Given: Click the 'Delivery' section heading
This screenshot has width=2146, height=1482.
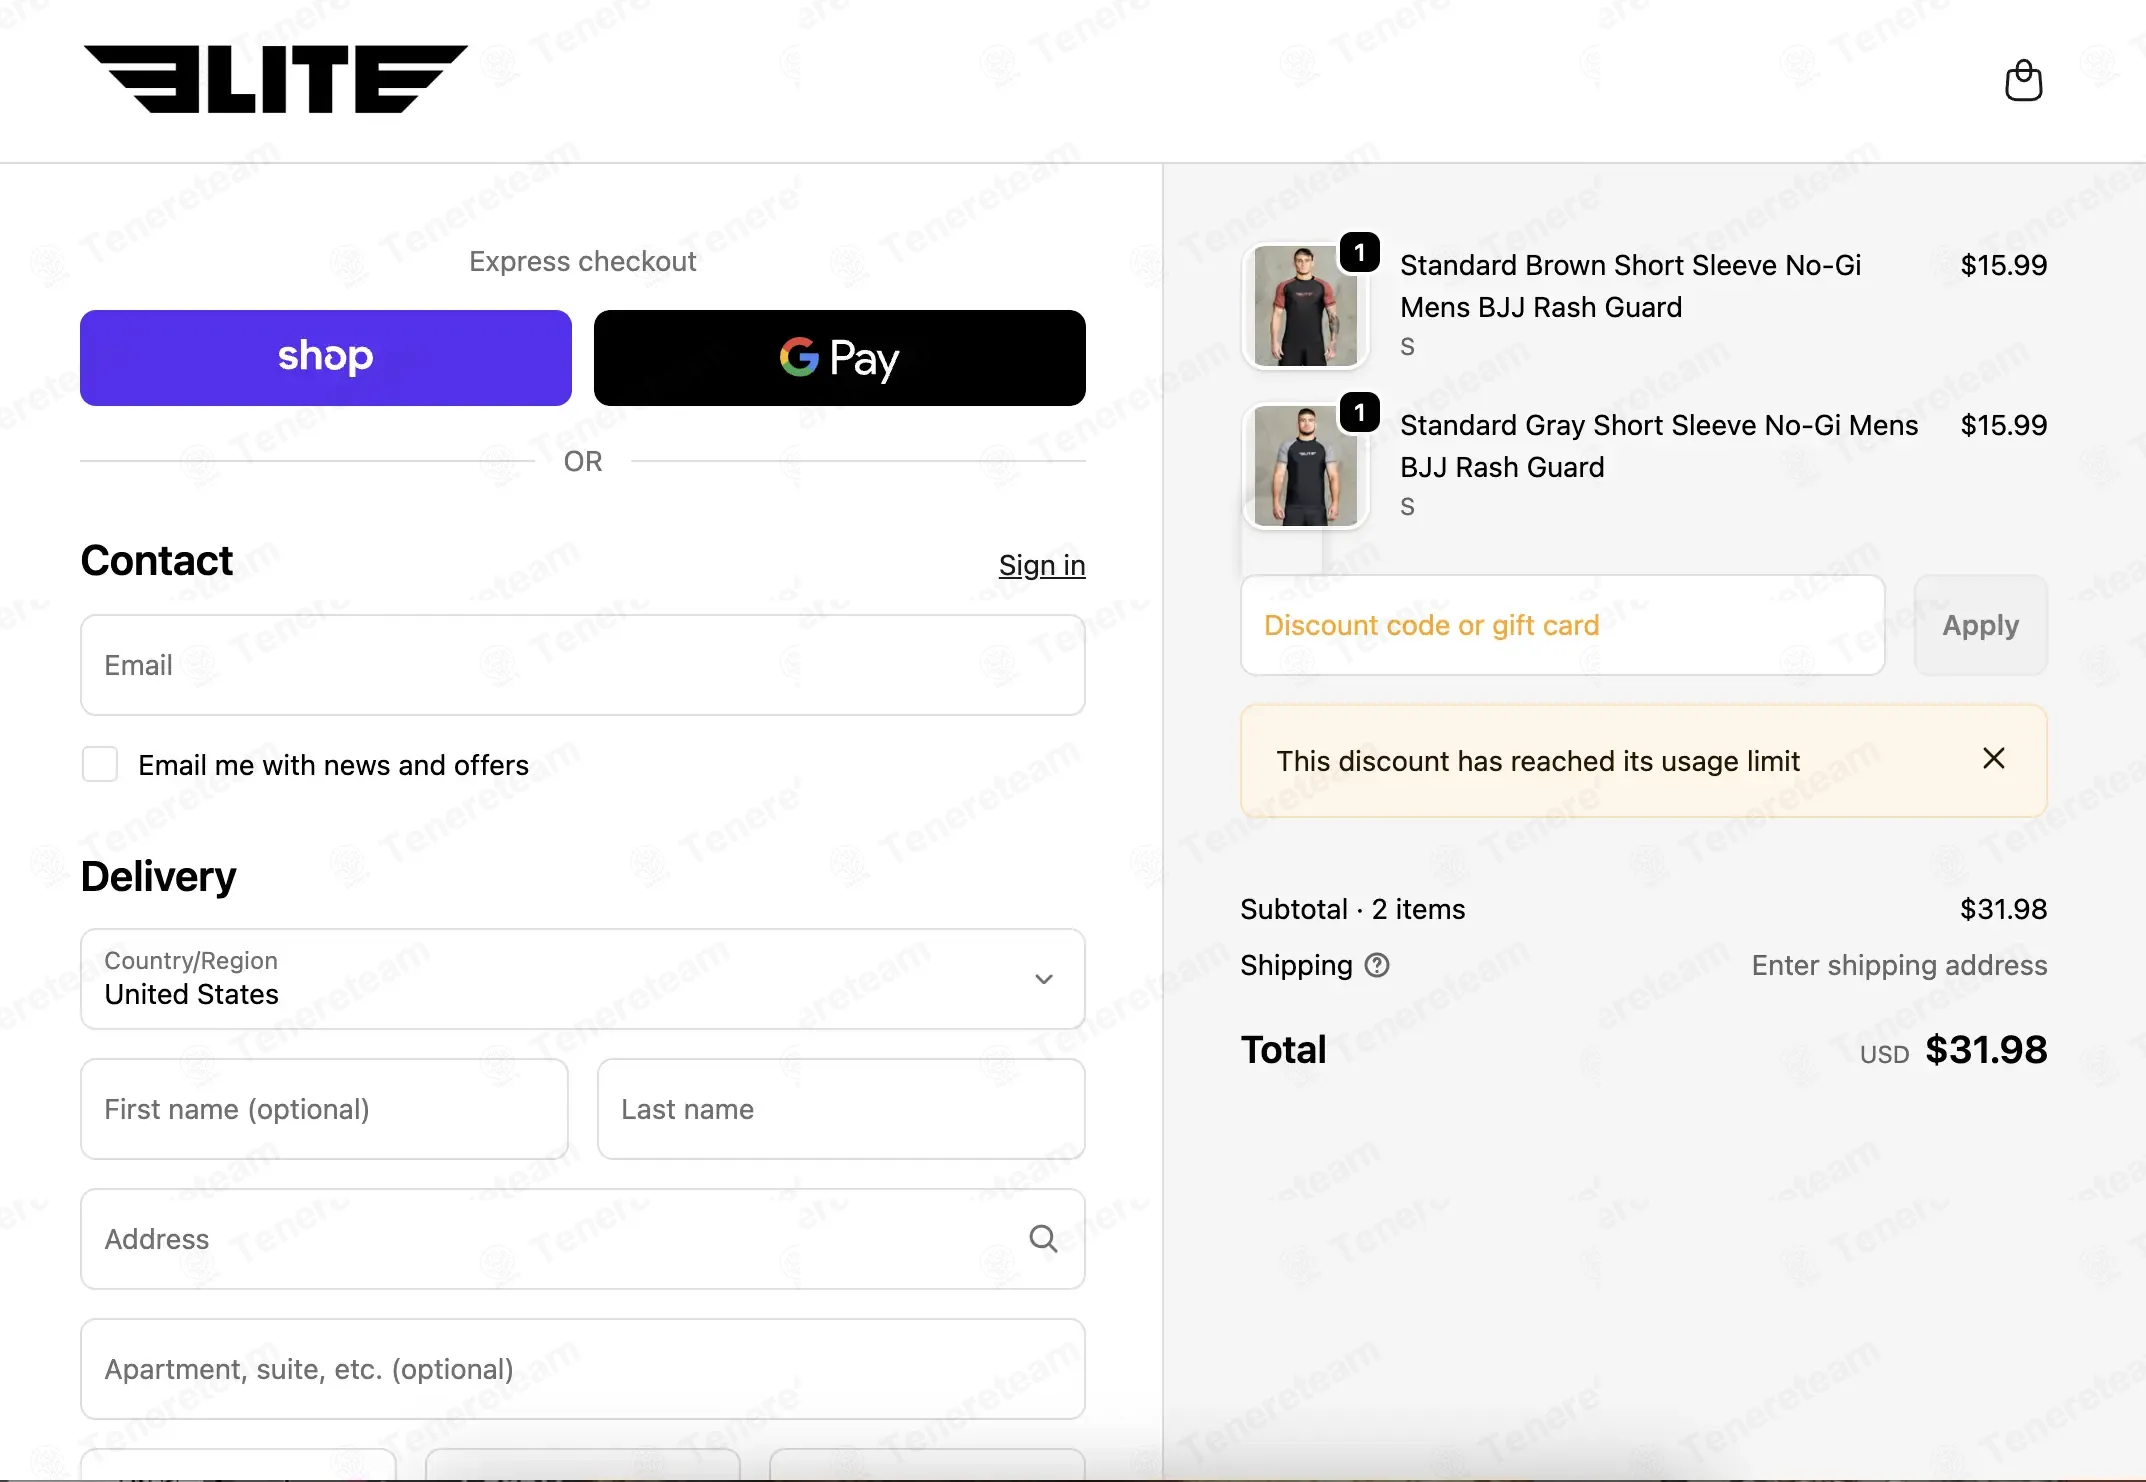Looking at the screenshot, I should [x=158, y=876].
